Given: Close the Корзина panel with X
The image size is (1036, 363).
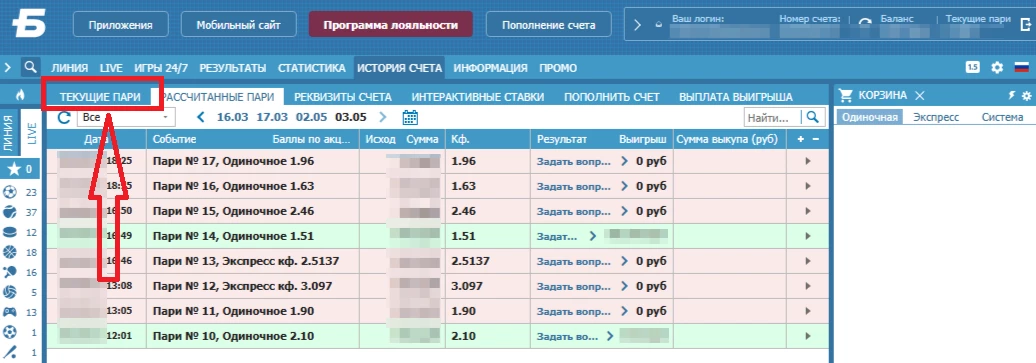Looking at the screenshot, I should [919, 96].
